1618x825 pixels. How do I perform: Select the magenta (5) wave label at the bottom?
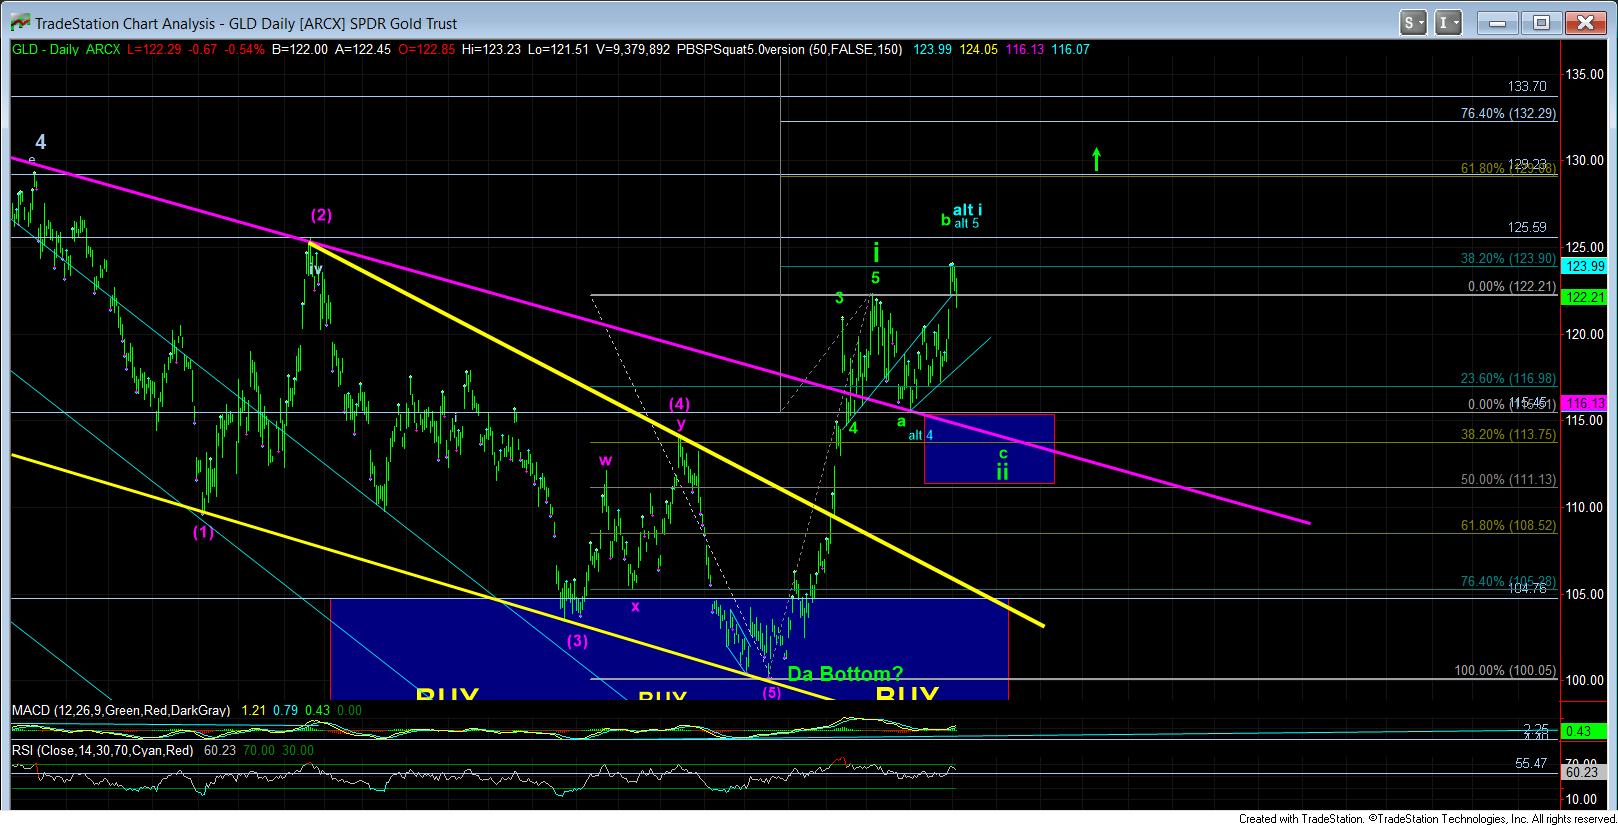[x=771, y=692]
